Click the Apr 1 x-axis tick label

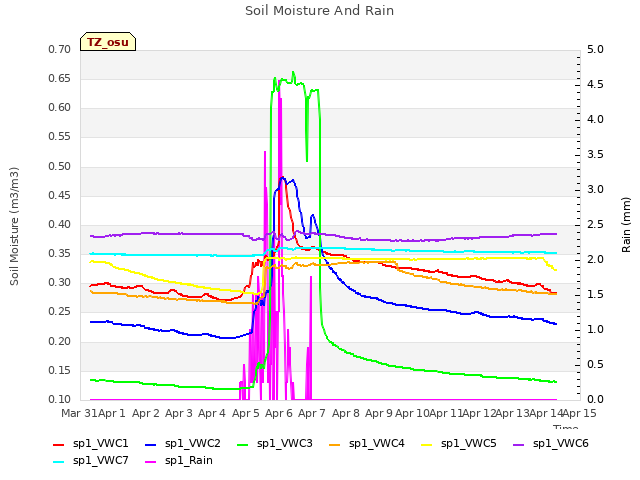pyautogui.click(x=112, y=413)
